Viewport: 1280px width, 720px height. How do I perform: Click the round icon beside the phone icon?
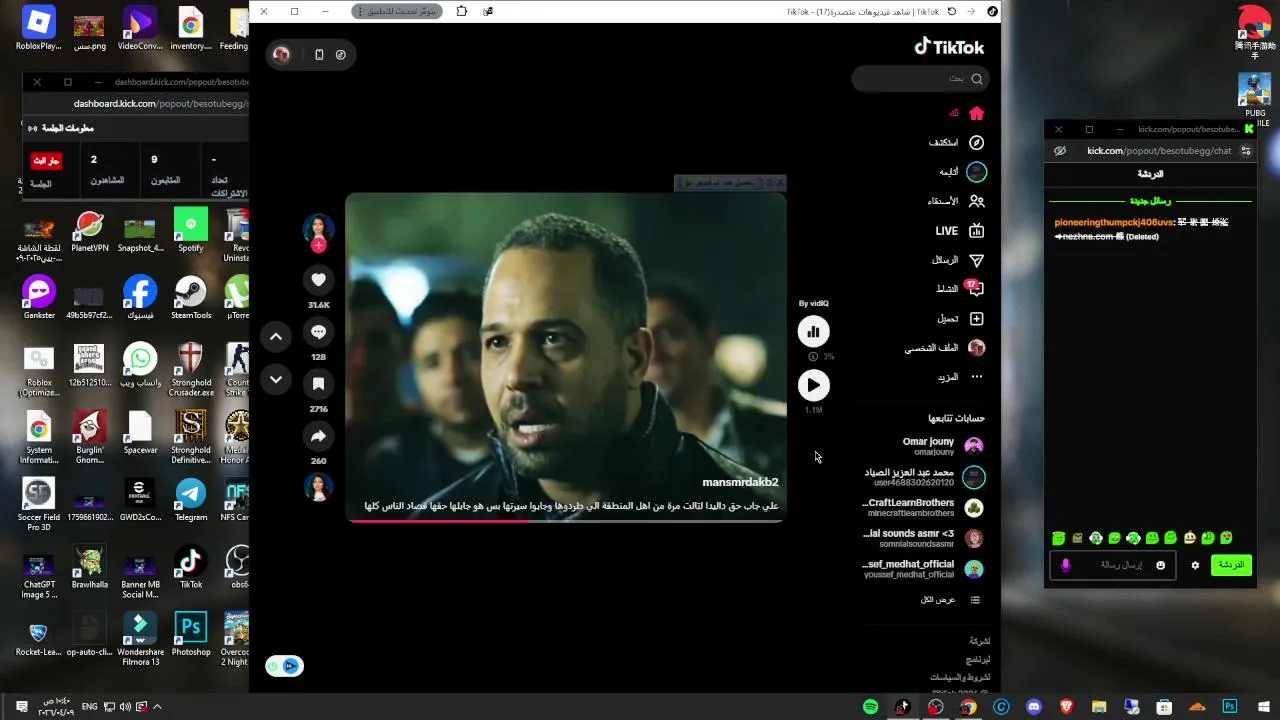[341, 55]
